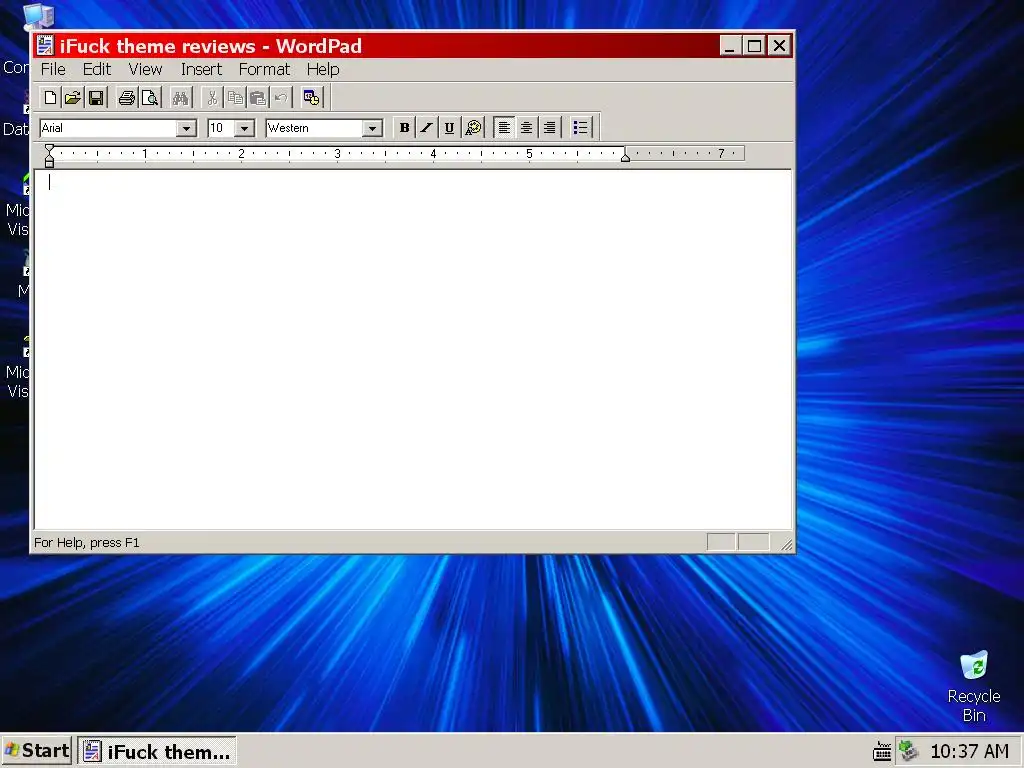This screenshot has height=768, width=1024.
Task: Insert Date/Time with the toolbar icon
Action: pyautogui.click(x=312, y=98)
